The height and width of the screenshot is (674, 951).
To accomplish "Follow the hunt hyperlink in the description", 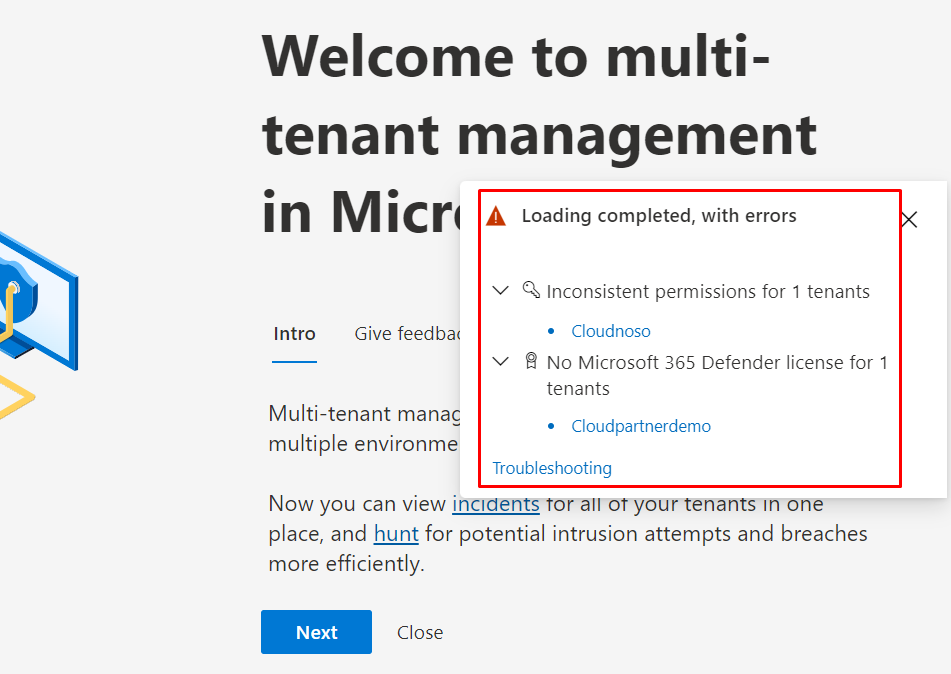I will coord(396,534).
